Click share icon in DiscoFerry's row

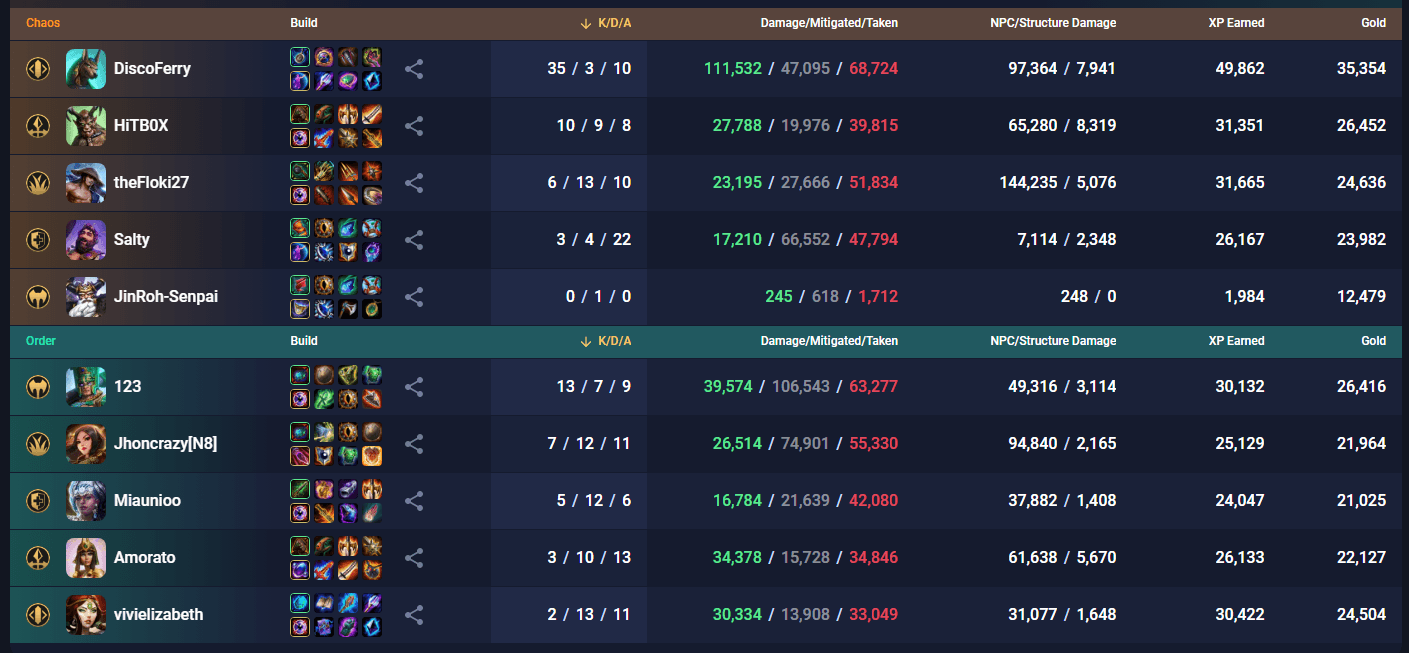point(414,69)
